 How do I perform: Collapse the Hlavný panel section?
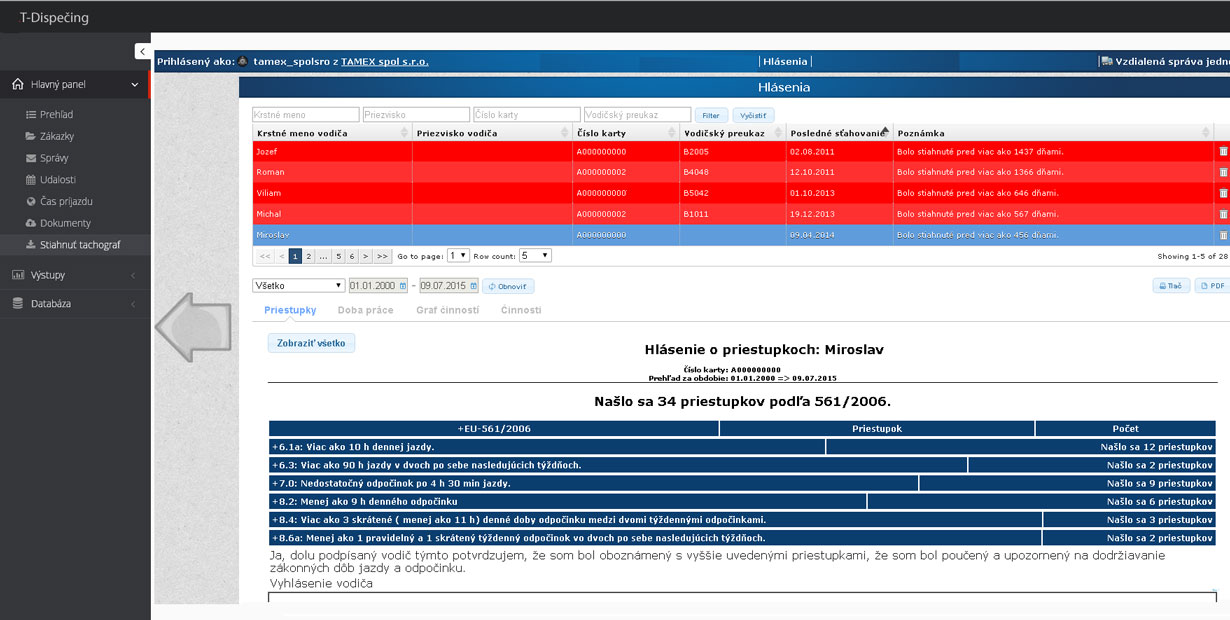click(x=75, y=85)
